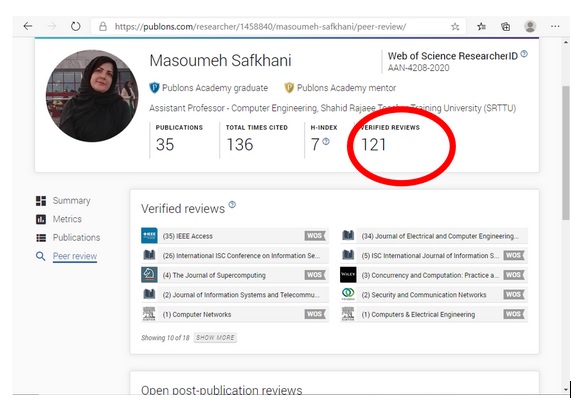Select the Peer review link
The height and width of the screenshot is (411, 583).
(x=75, y=256)
